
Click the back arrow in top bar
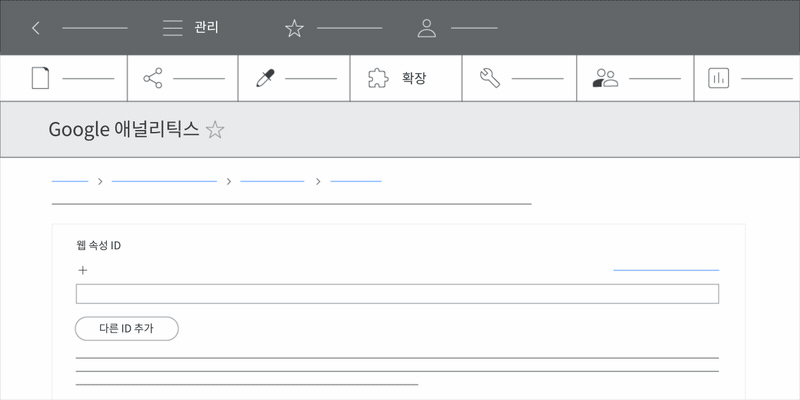click(35, 28)
